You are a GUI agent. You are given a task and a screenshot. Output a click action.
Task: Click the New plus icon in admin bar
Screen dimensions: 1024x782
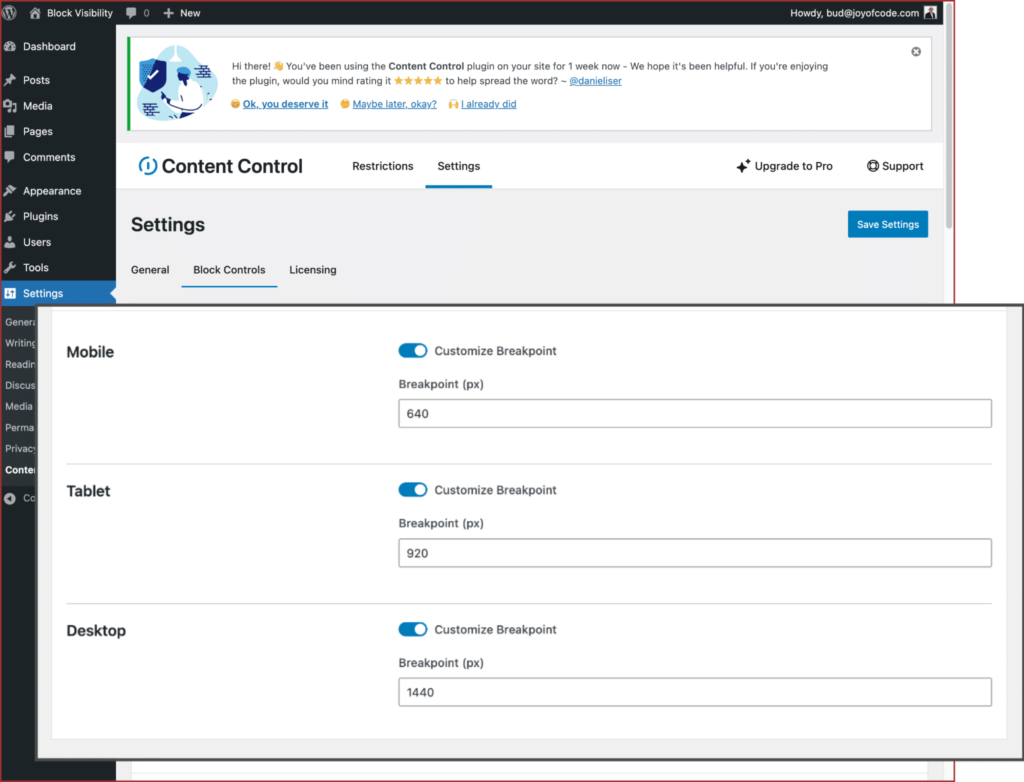tap(168, 13)
